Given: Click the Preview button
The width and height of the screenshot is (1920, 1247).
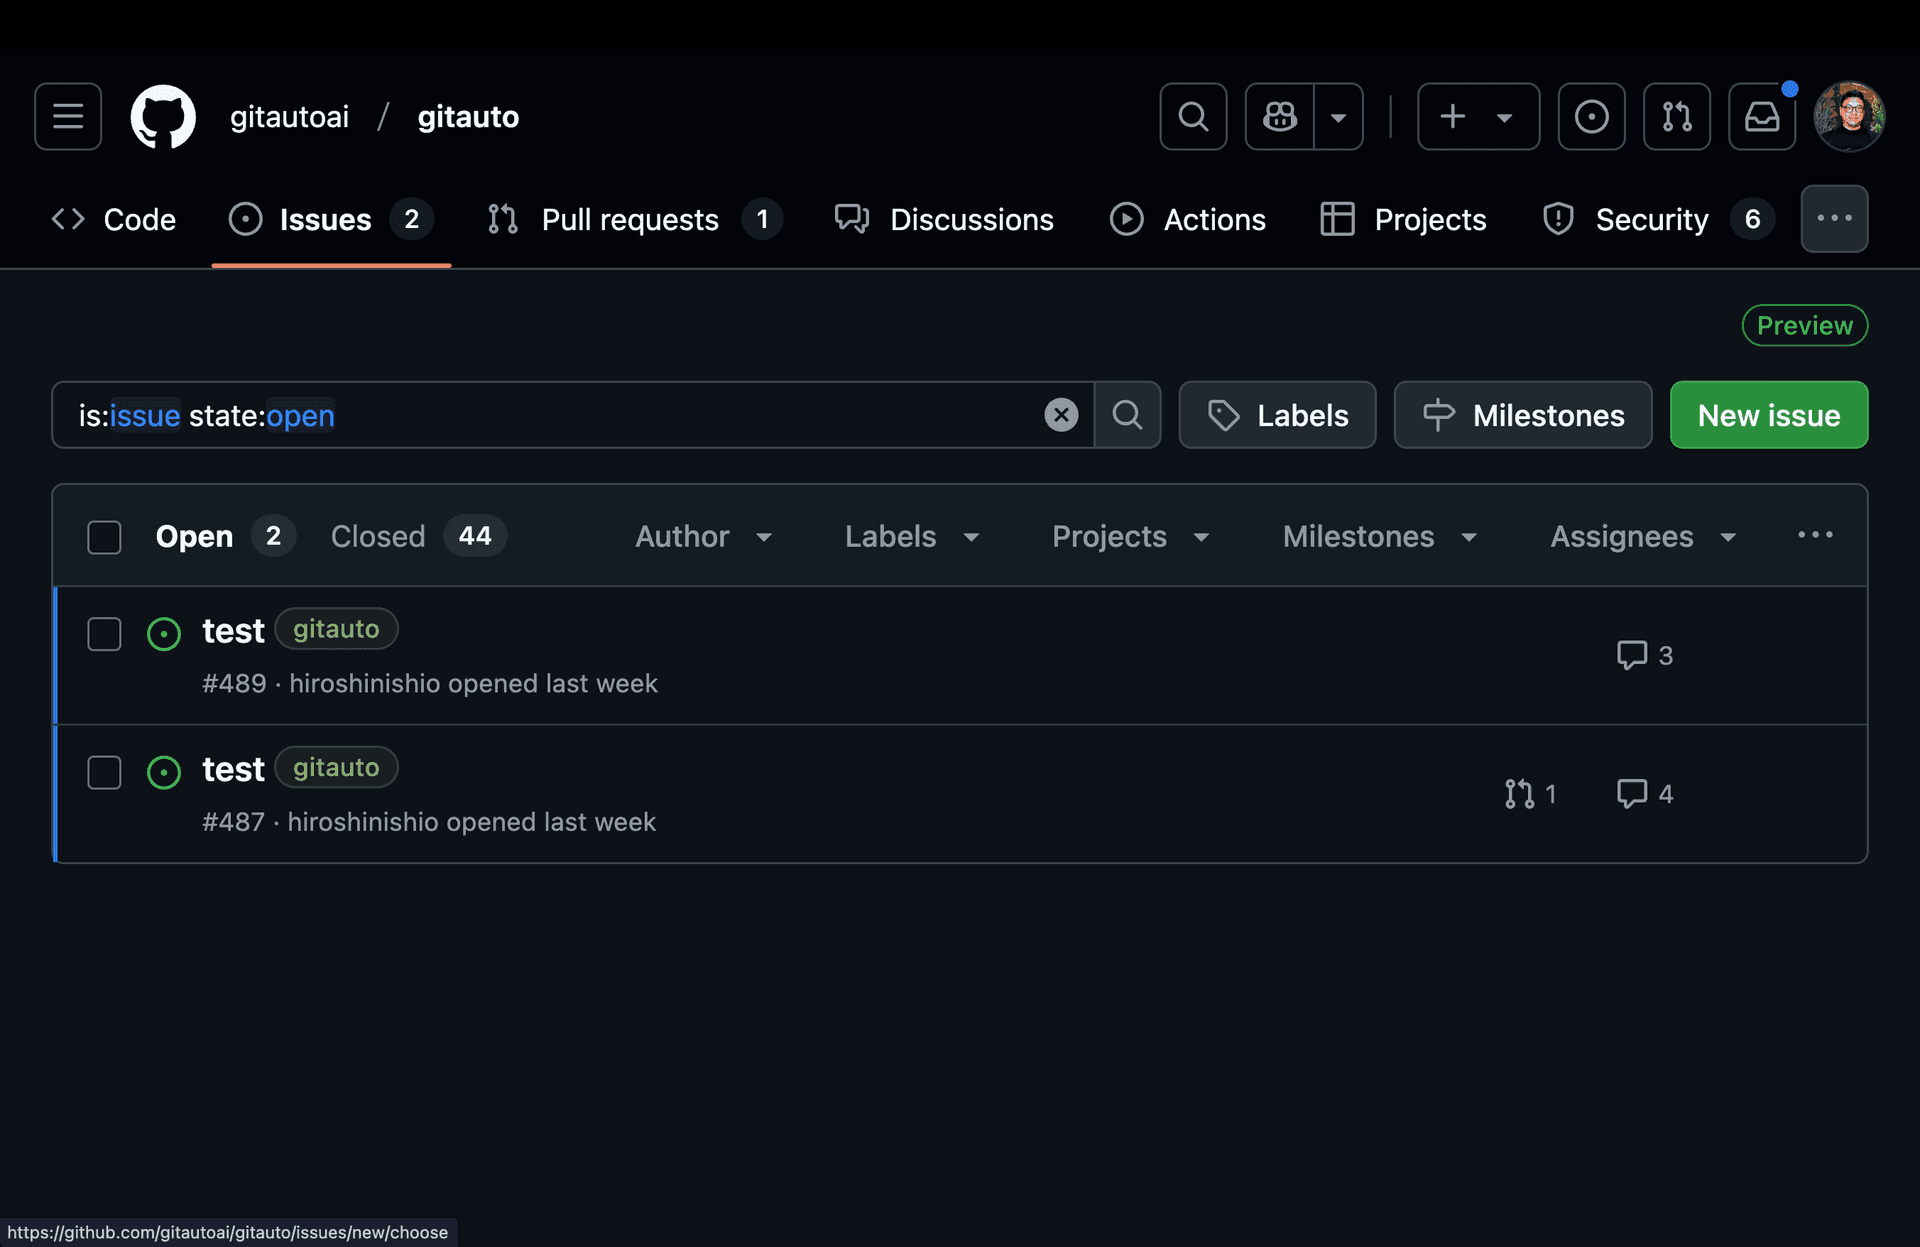Looking at the screenshot, I should tap(1804, 324).
